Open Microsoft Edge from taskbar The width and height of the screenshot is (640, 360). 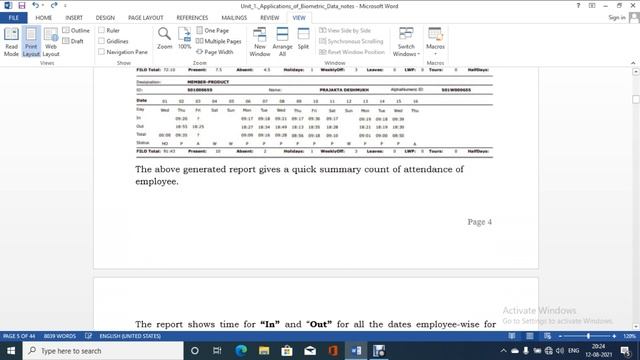[241, 351]
